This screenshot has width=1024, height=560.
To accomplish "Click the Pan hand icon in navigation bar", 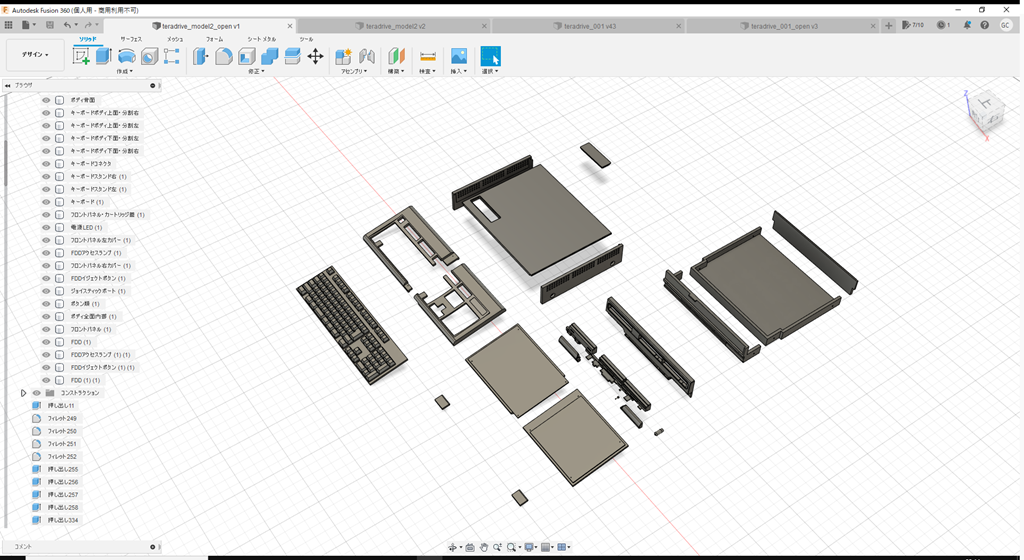I will coord(483,547).
